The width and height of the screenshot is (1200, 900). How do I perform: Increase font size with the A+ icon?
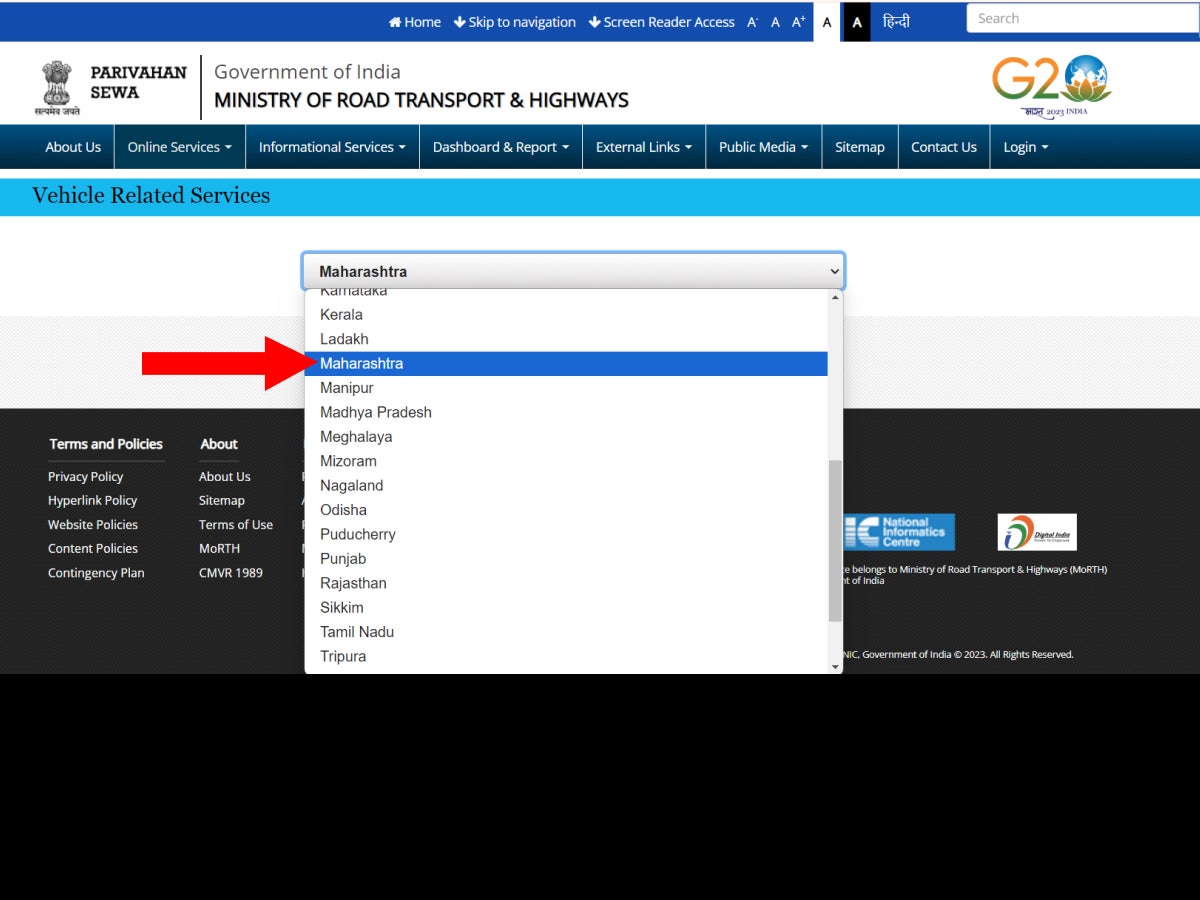(797, 21)
